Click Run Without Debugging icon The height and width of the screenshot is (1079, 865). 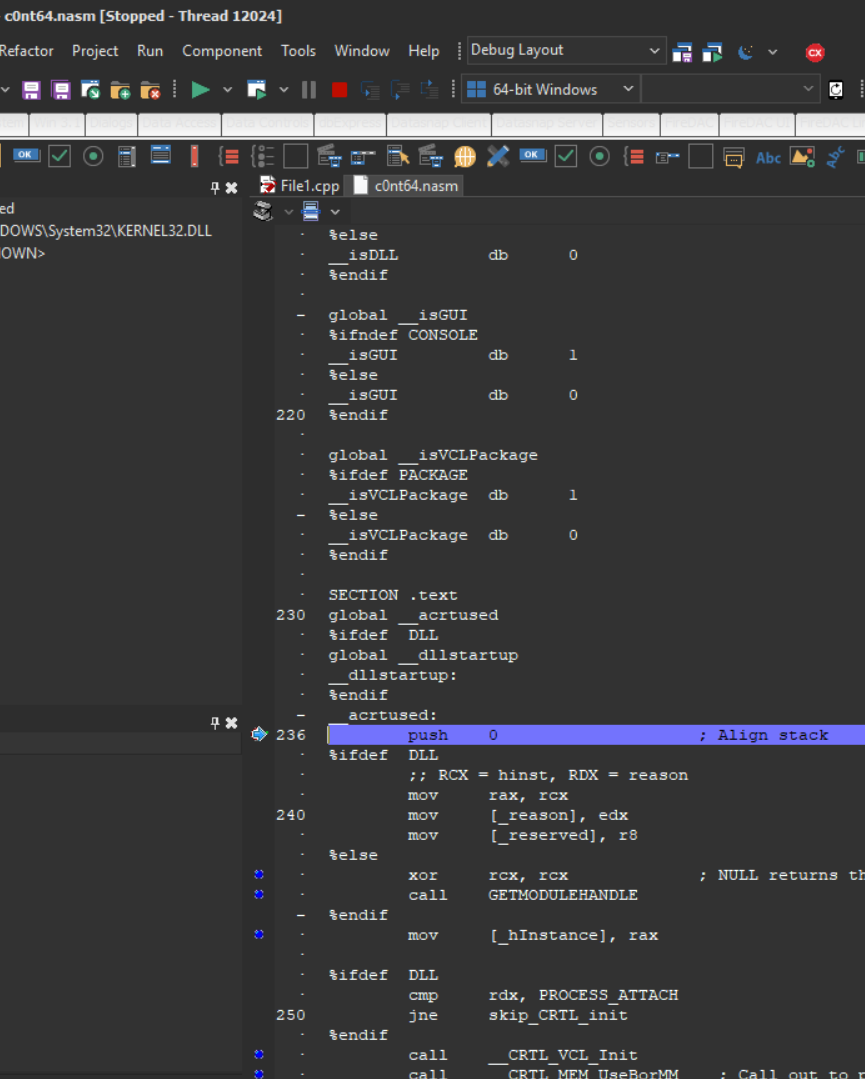pos(257,90)
